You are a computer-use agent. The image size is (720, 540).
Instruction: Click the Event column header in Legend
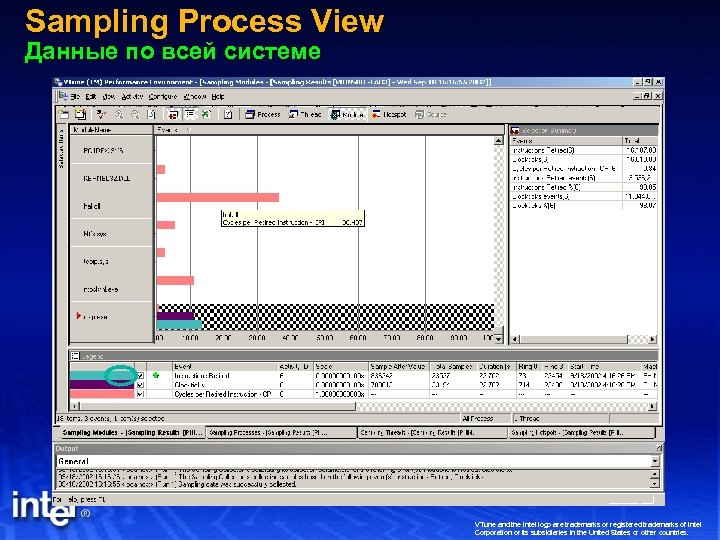tap(225, 366)
